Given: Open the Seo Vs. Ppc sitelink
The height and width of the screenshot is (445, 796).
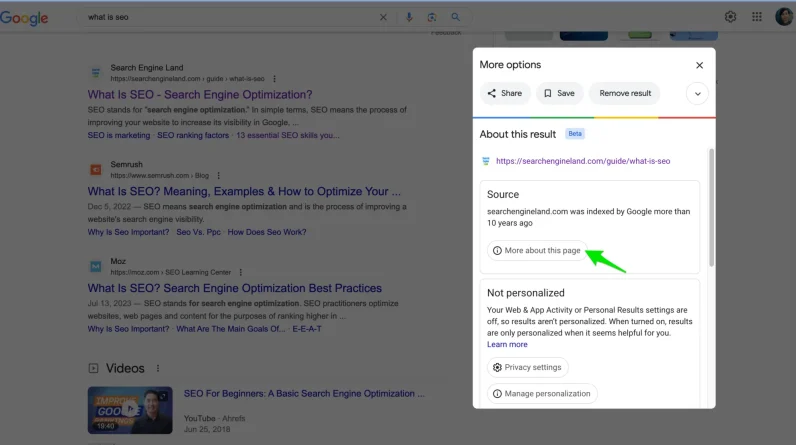Looking at the screenshot, I should click(198, 232).
